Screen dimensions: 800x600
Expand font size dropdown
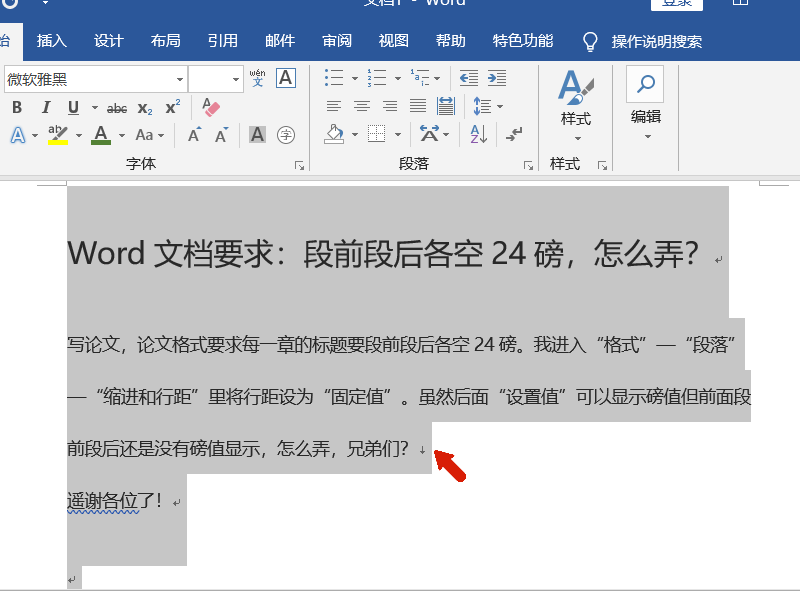tap(235, 79)
